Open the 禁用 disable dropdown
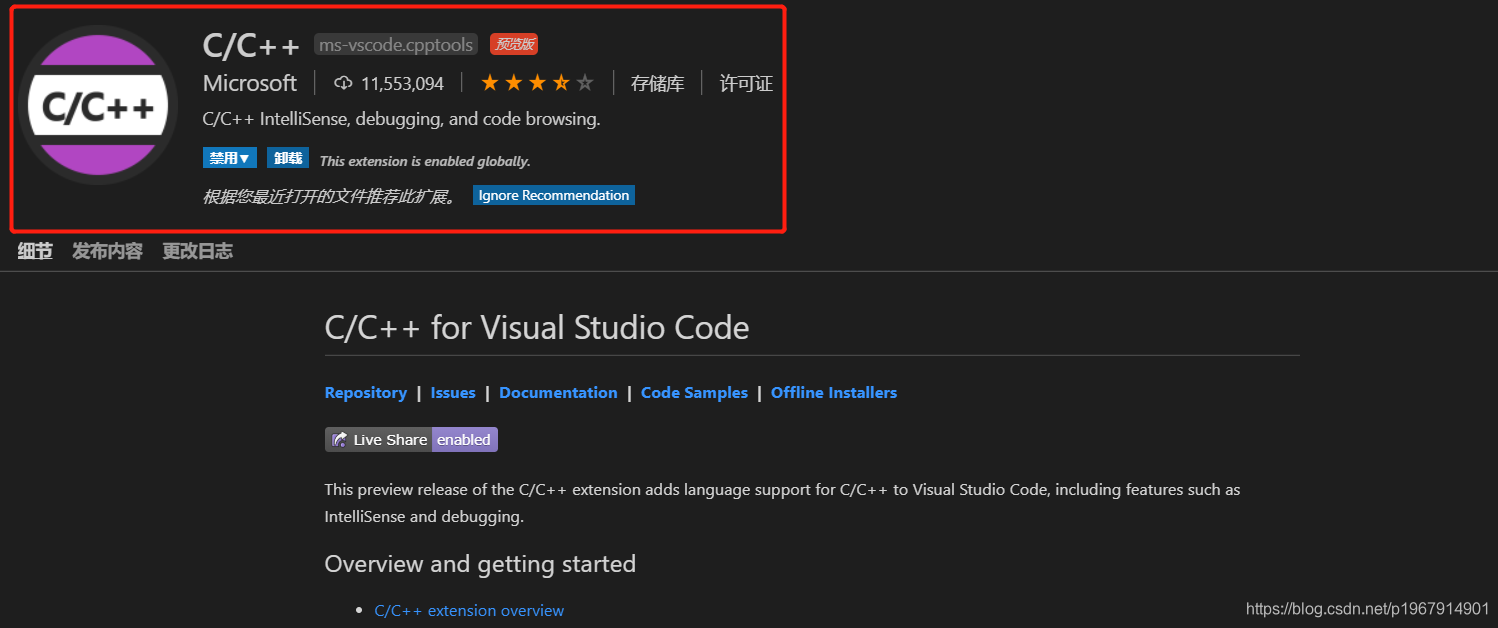The width and height of the screenshot is (1498, 628). (230, 158)
